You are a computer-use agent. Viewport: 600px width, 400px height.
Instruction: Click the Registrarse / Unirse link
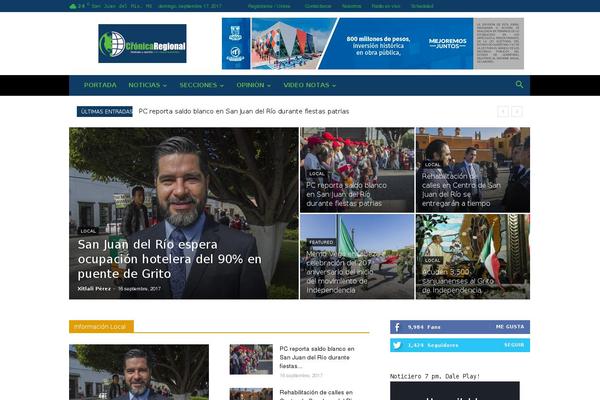point(269,6)
